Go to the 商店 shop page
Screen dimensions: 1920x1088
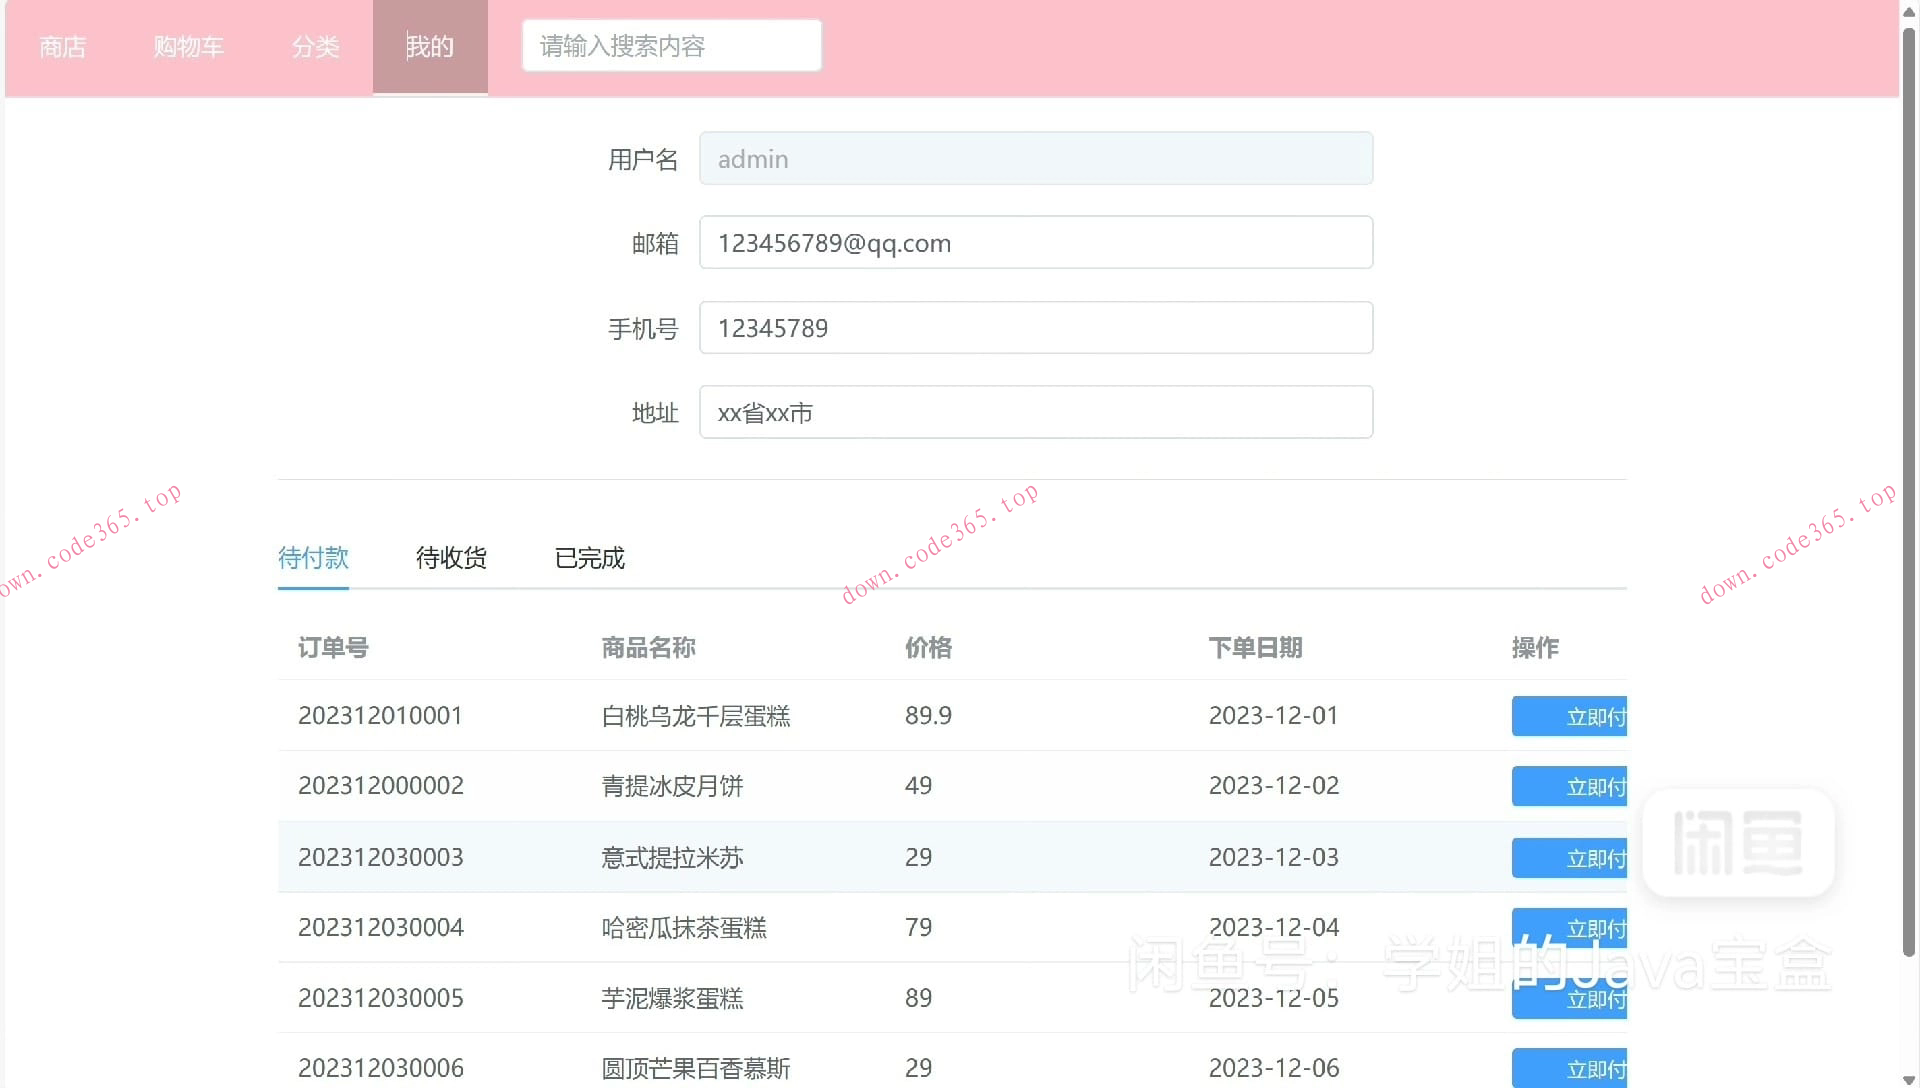tap(62, 46)
